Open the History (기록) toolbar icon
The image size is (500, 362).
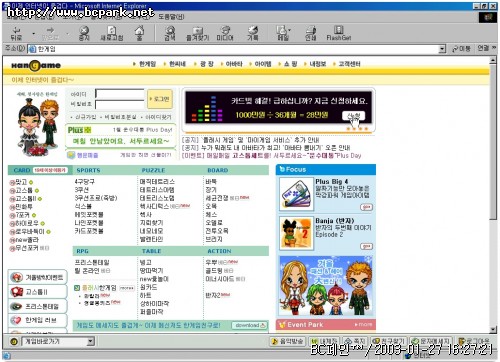(253, 34)
